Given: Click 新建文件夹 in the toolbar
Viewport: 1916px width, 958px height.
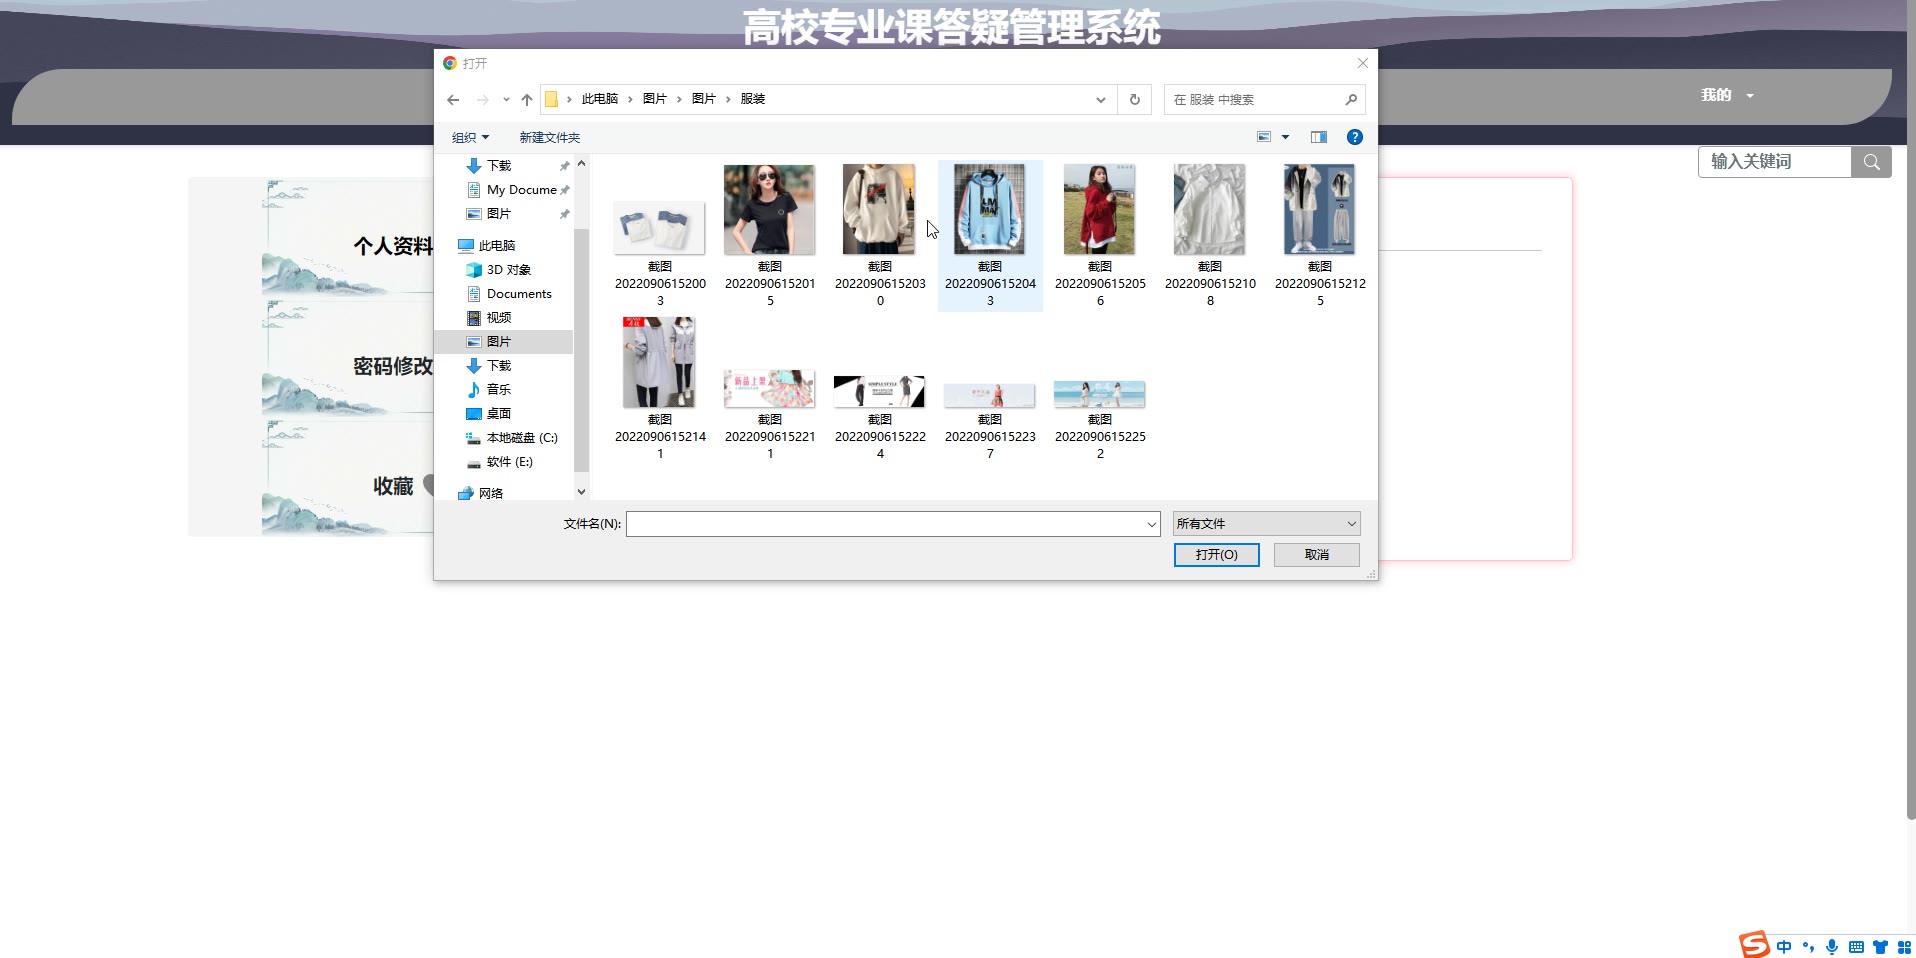Looking at the screenshot, I should (549, 138).
